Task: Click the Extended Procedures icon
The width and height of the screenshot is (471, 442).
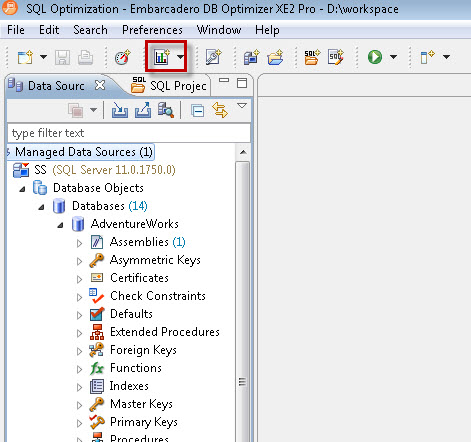Action: point(97,332)
